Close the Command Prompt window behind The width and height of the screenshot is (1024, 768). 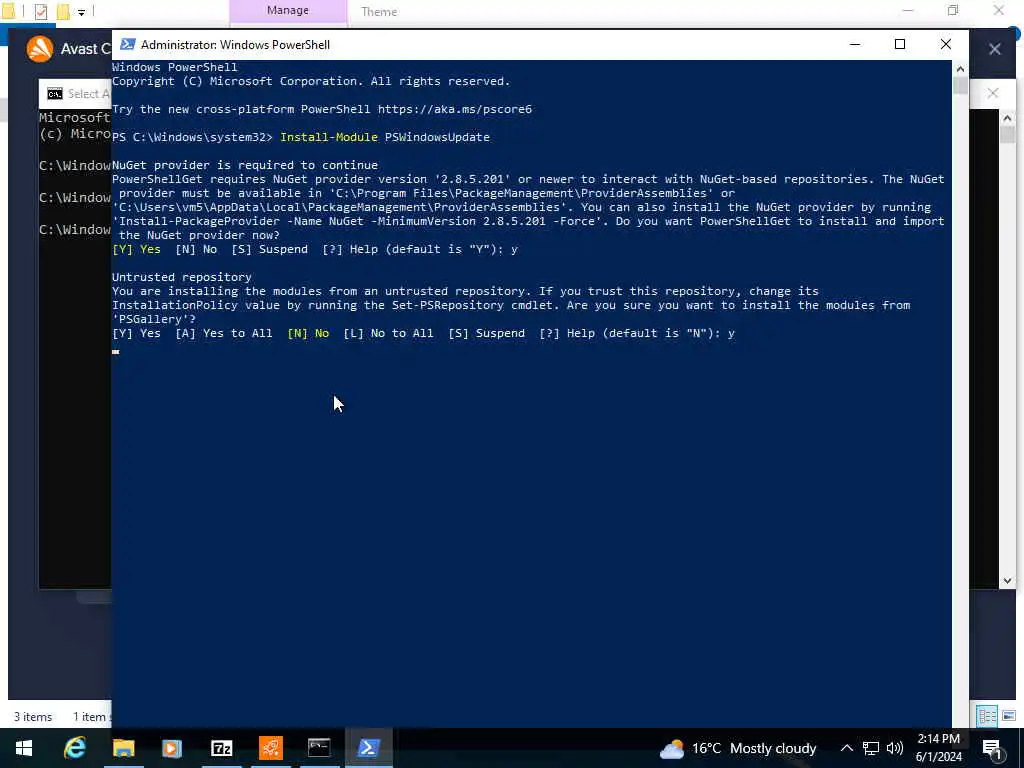pos(993,93)
